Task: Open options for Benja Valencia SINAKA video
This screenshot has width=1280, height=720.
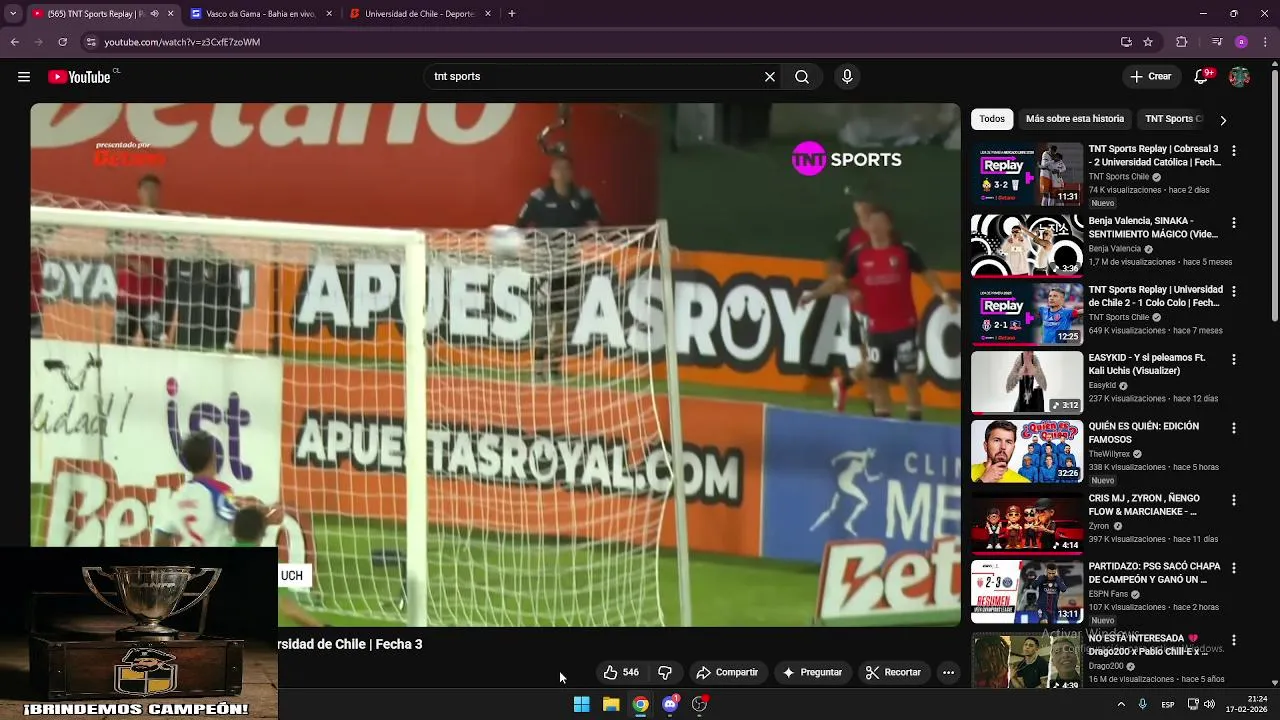Action: tap(1233, 222)
